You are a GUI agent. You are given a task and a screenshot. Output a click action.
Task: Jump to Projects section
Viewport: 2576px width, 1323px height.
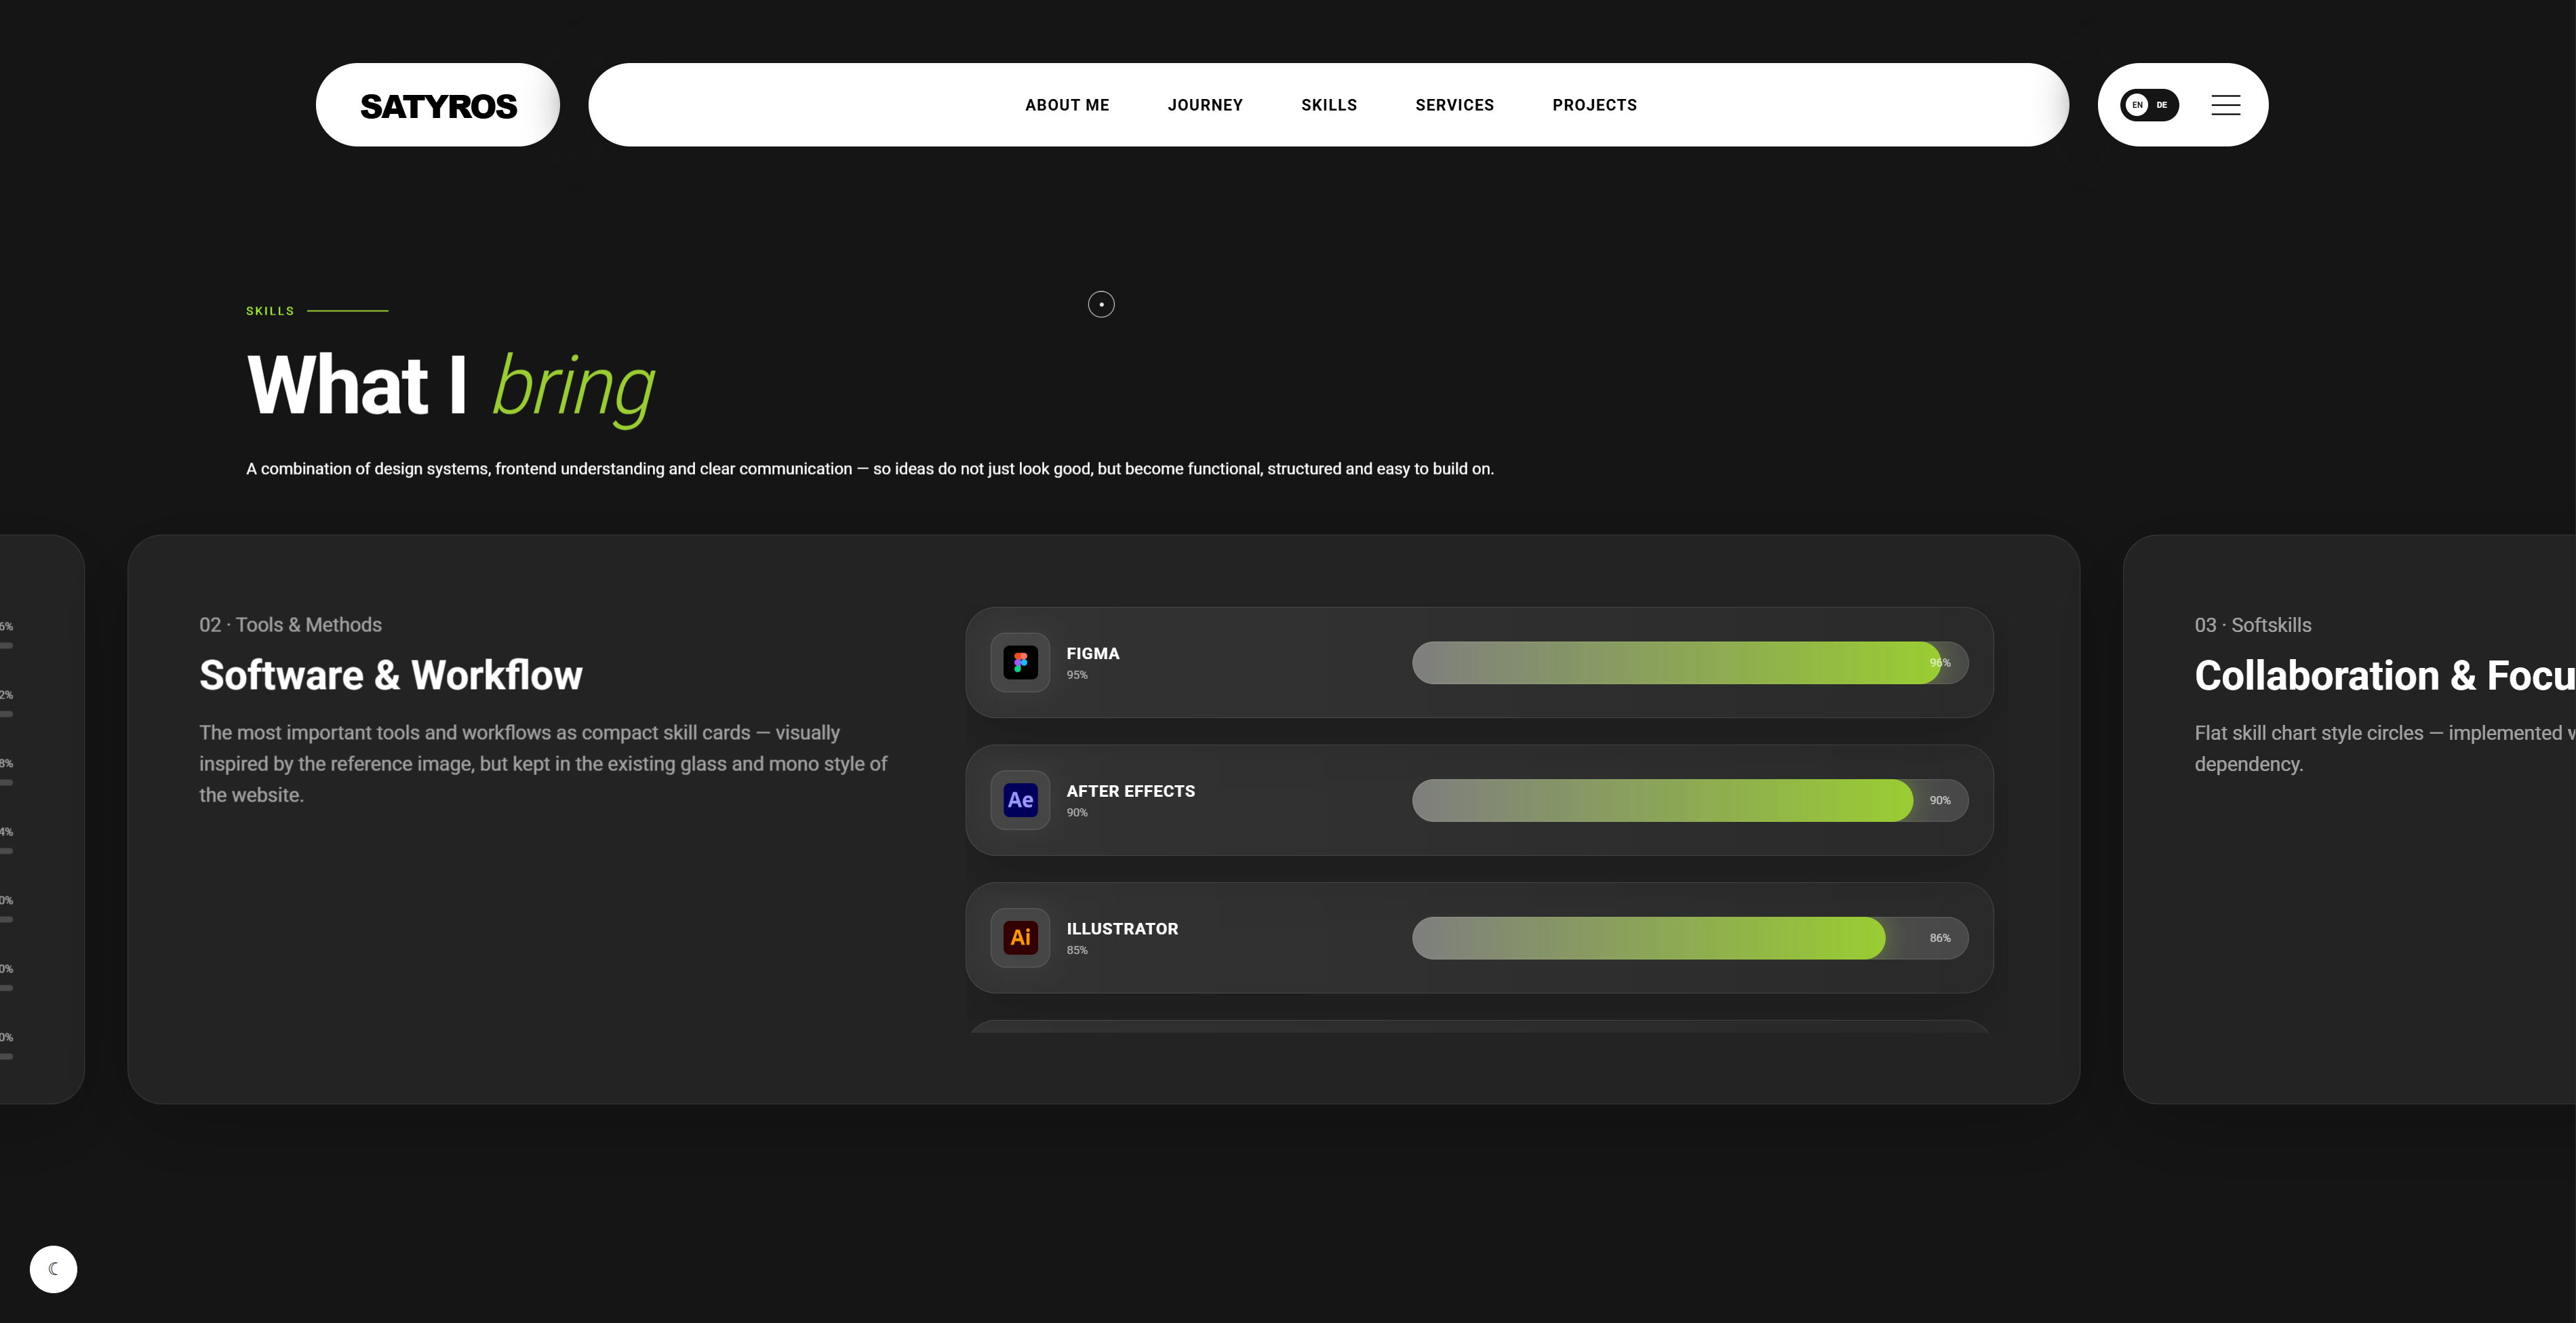coord(1594,105)
